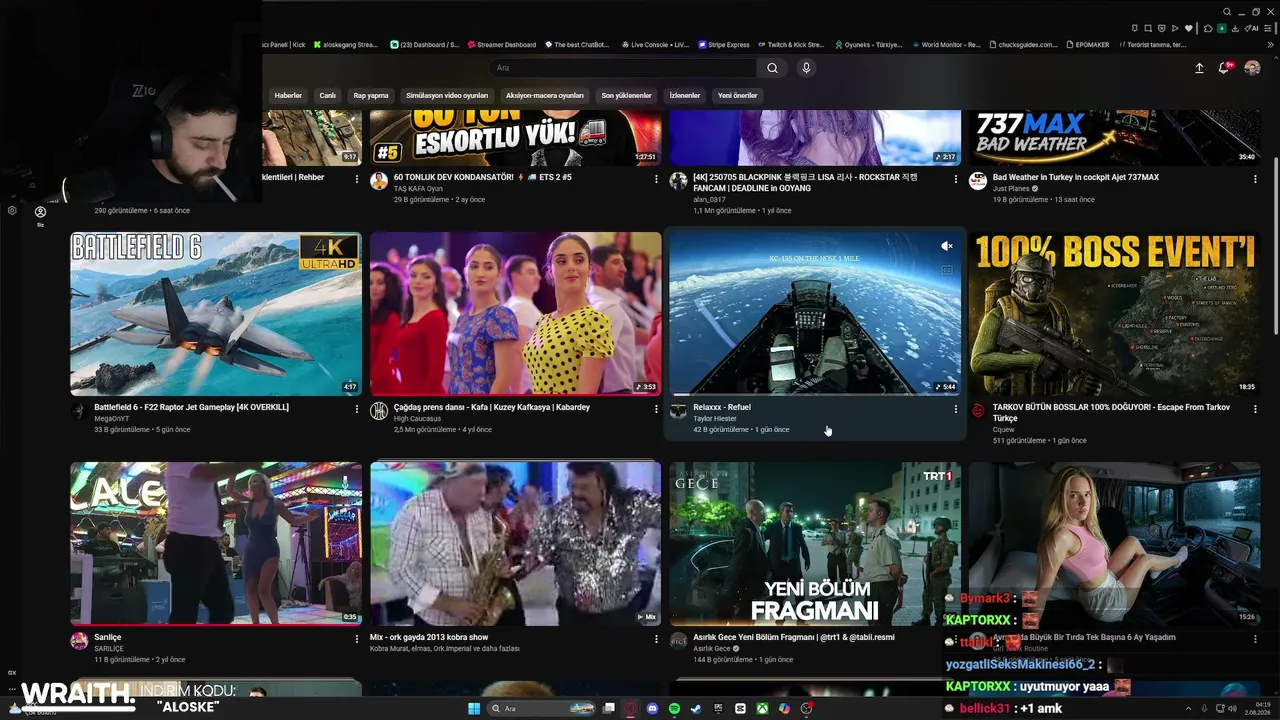
Task: Select the Simülasyon video oyunları chip
Action: click(447, 95)
